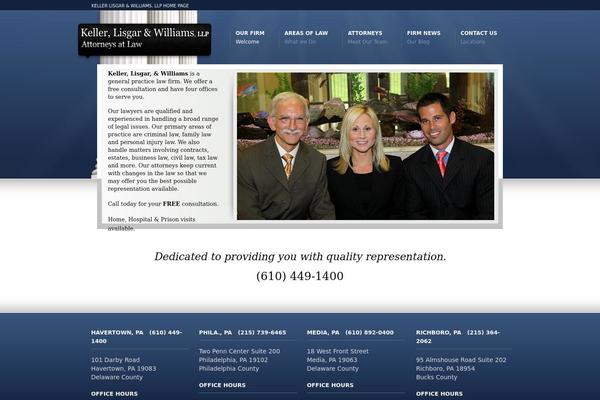Click the Keller Lisgar & Williams home page header text
This screenshot has width=600, height=400.
[140, 6]
